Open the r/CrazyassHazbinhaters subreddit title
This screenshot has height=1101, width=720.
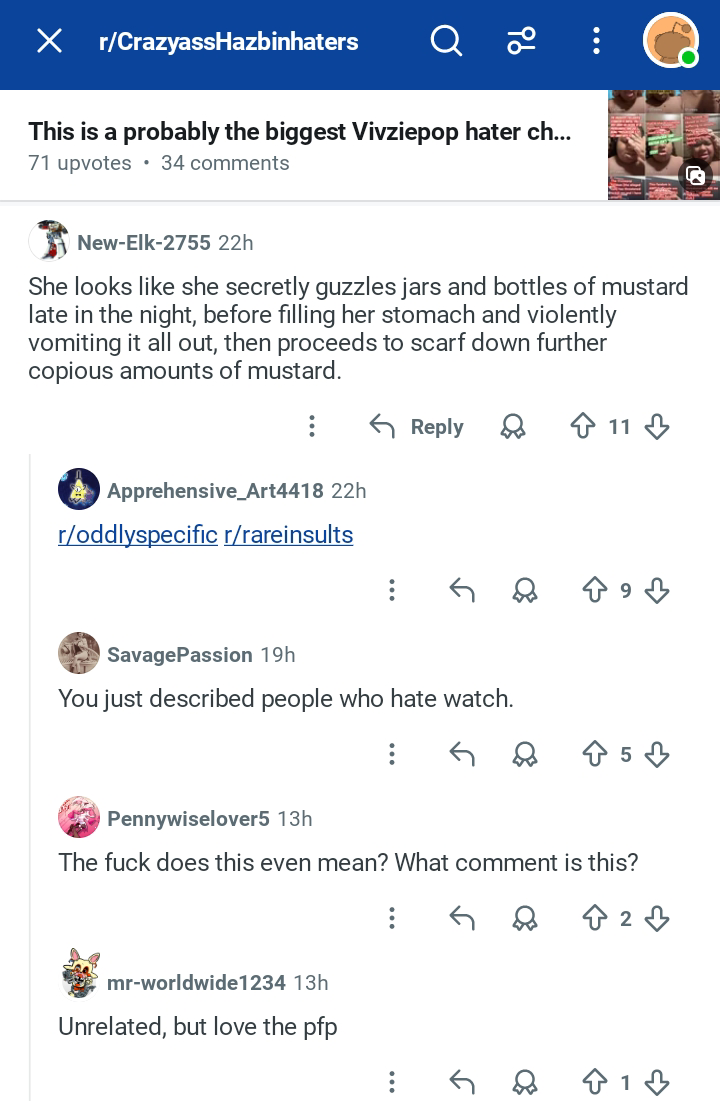click(228, 42)
